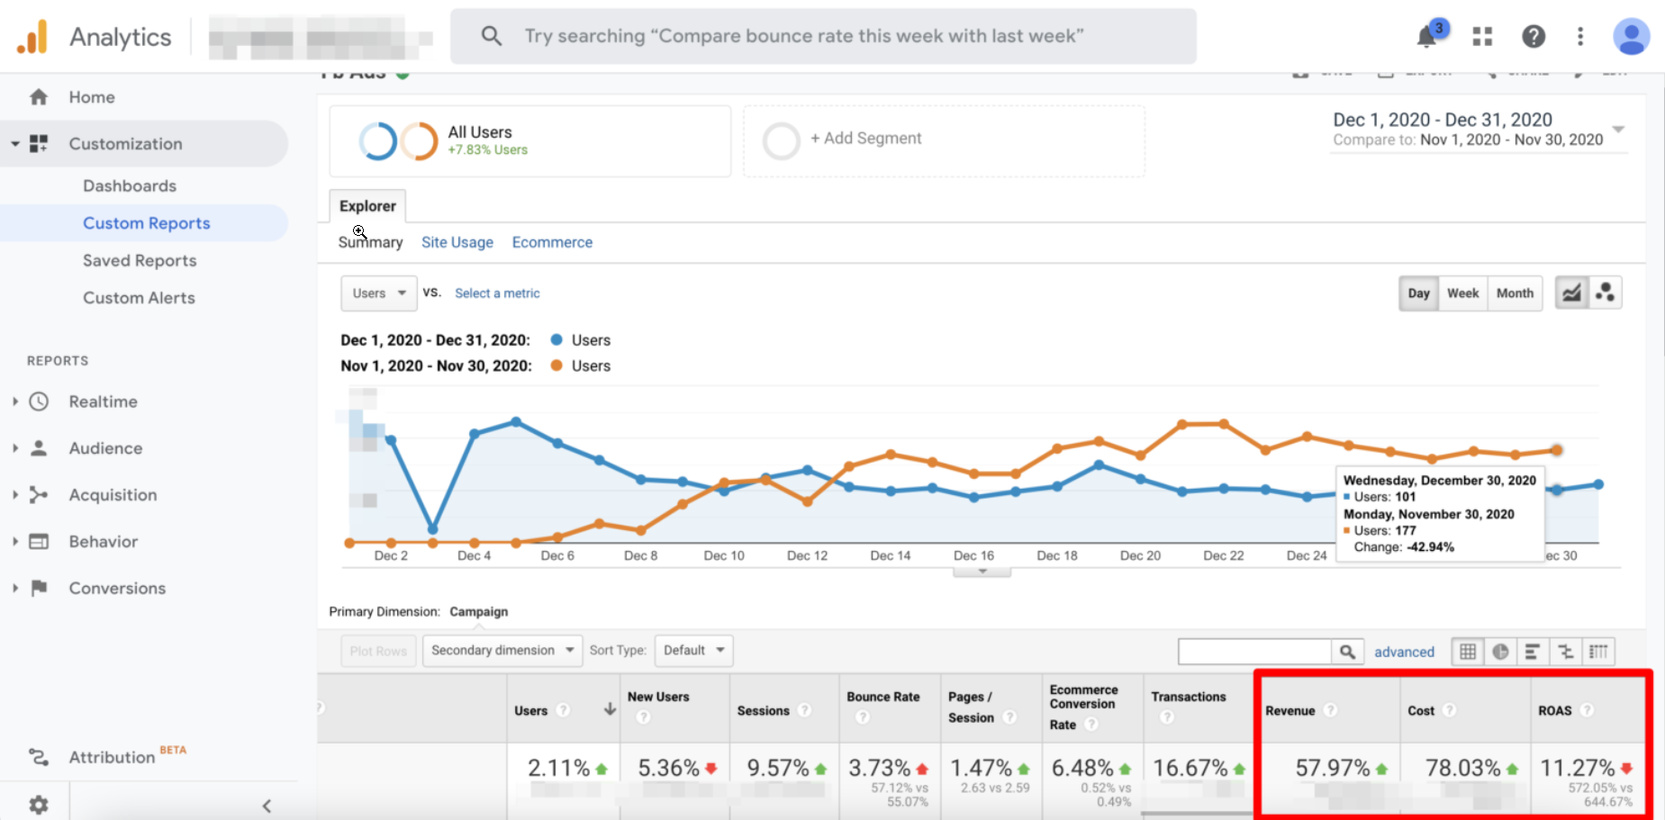
Task: Open the Sort Type Default dropdown
Action: (x=694, y=650)
